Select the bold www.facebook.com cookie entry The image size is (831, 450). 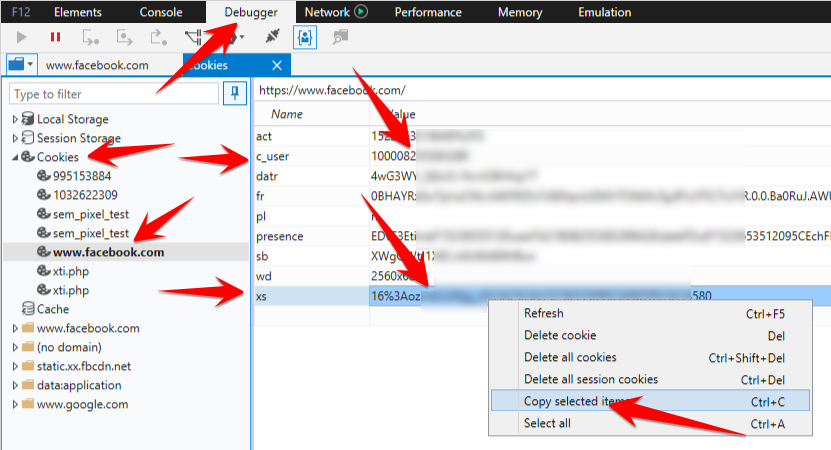108,252
